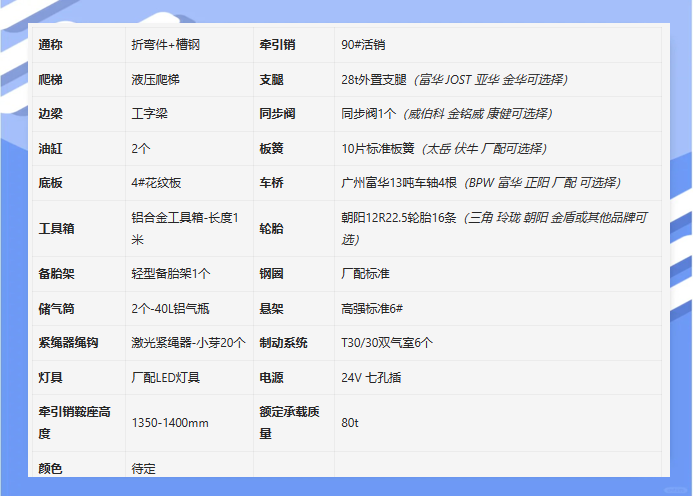Image resolution: width=693 pixels, height=496 pixels.
Task: Select the 10片标准板簧 text
Action: pyautogui.click(x=378, y=149)
